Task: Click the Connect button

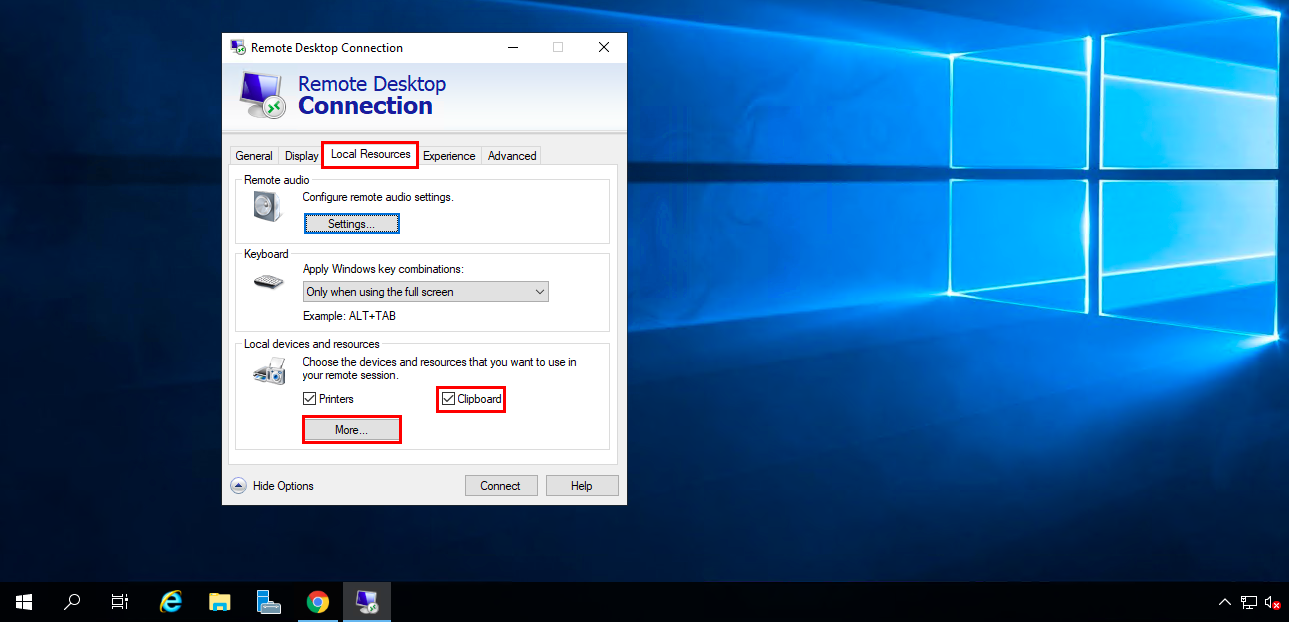Action: tap(500, 486)
